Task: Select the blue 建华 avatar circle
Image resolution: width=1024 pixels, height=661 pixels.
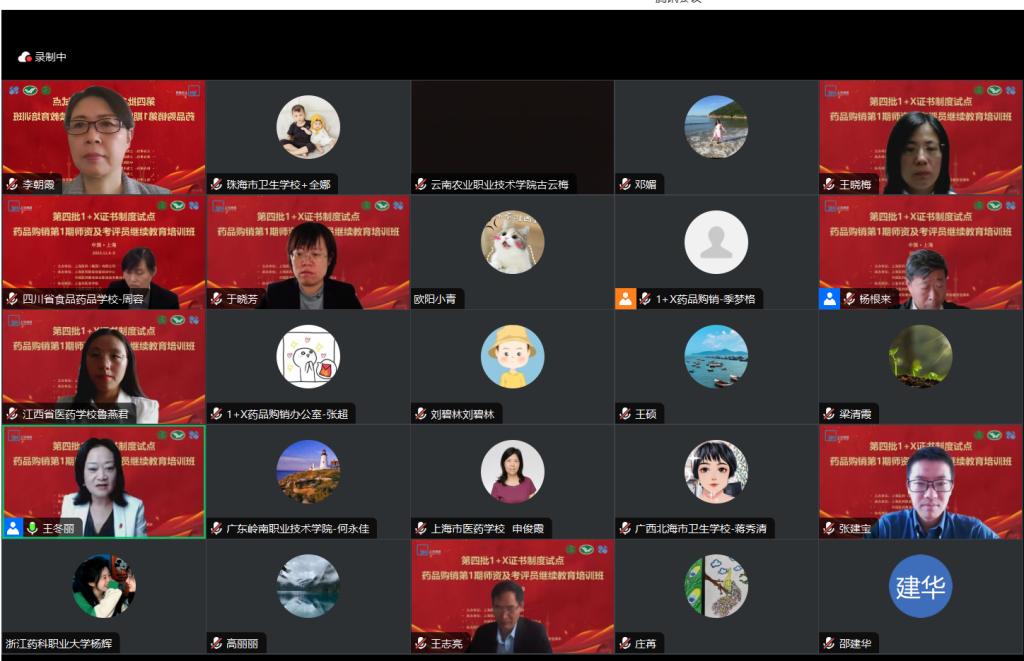Action: tap(920, 586)
